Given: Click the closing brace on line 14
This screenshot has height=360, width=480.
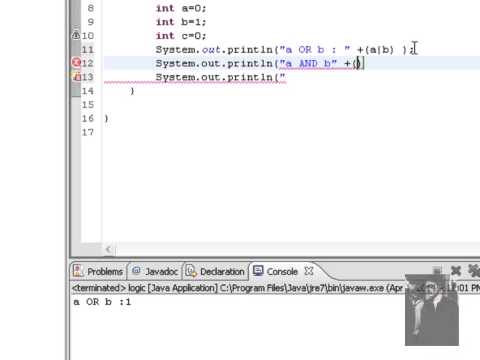Looking at the screenshot, I should point(132,91).
